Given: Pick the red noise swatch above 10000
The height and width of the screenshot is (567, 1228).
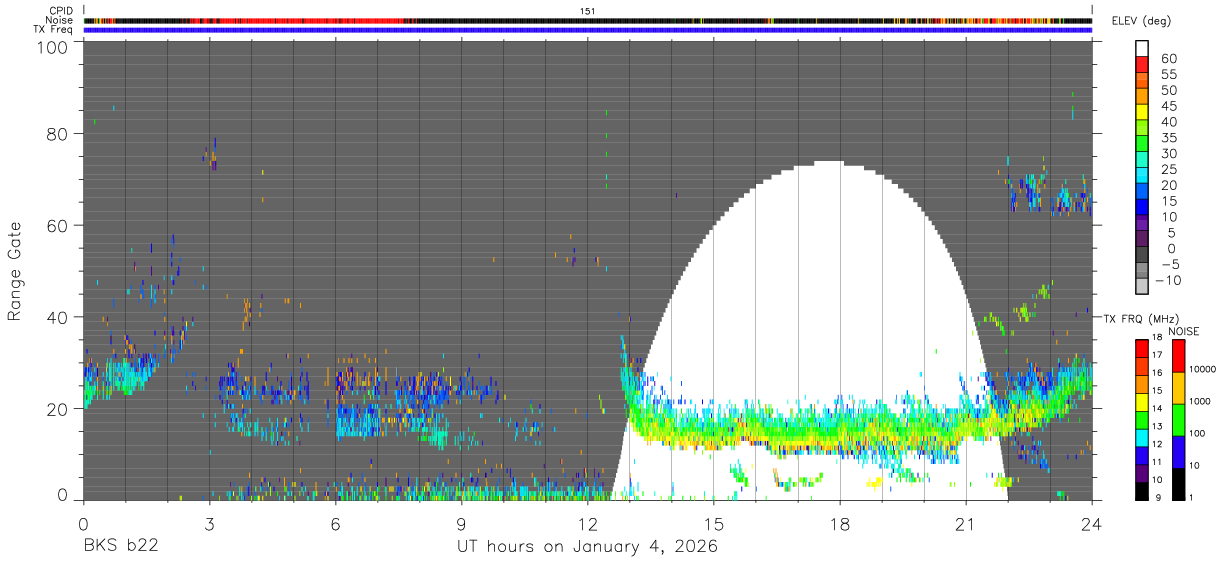Looking at the screenshot, I should 1177,355.
